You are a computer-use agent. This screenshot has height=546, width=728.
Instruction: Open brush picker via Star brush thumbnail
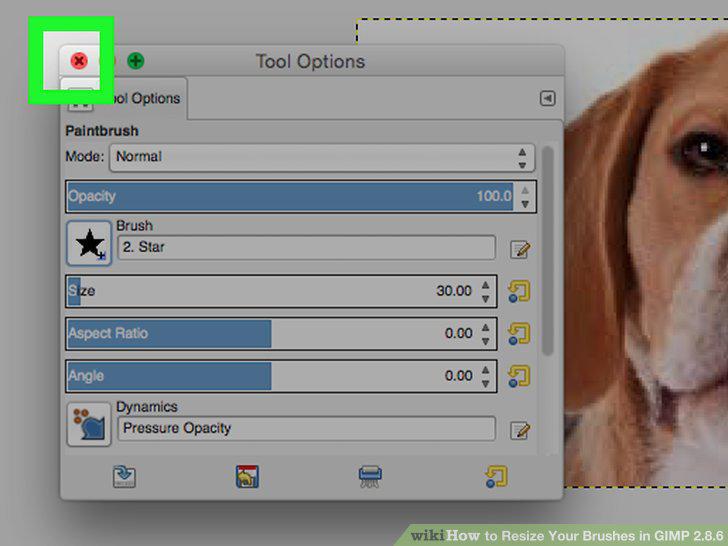pyautogui.click(x=89, y=243)
